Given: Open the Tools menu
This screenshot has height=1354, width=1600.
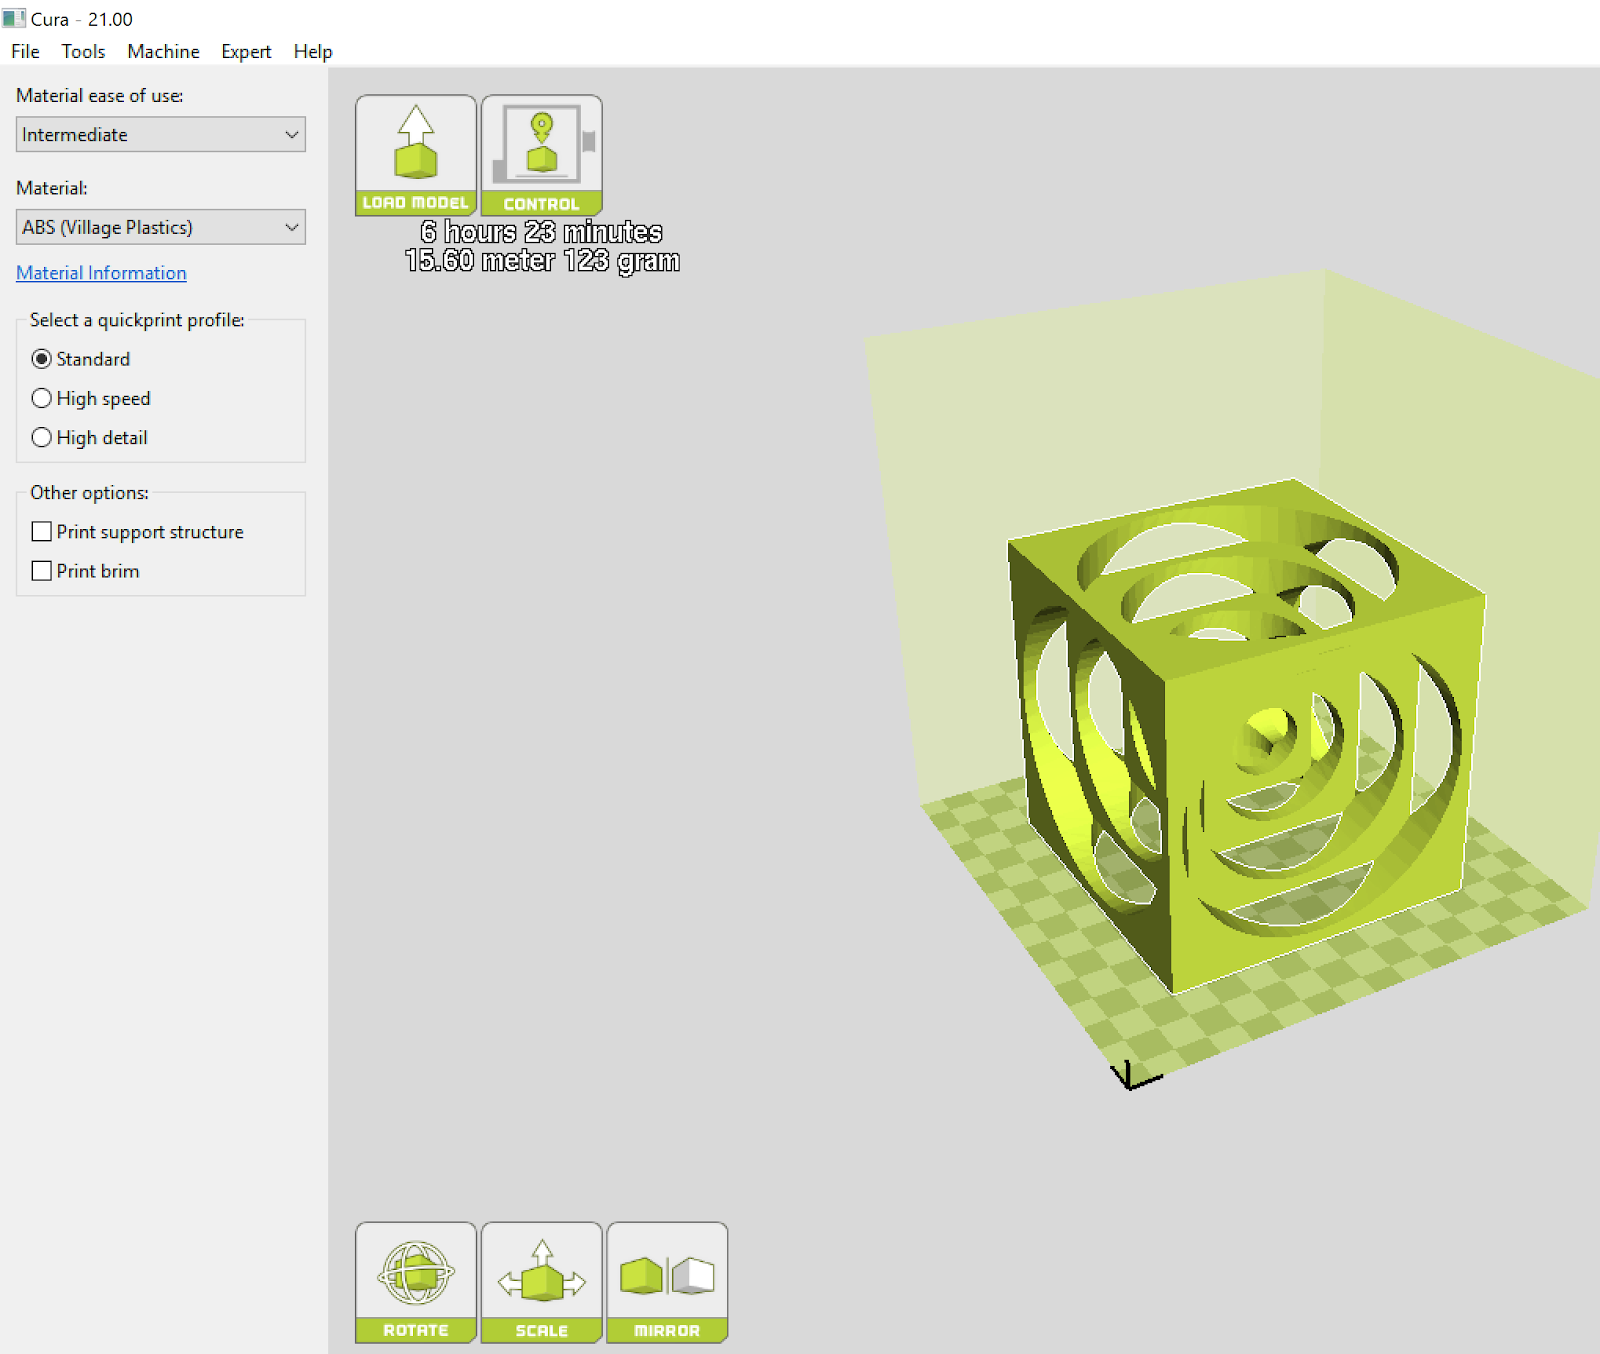Looking at the screenshot, I should click(83, 51).
